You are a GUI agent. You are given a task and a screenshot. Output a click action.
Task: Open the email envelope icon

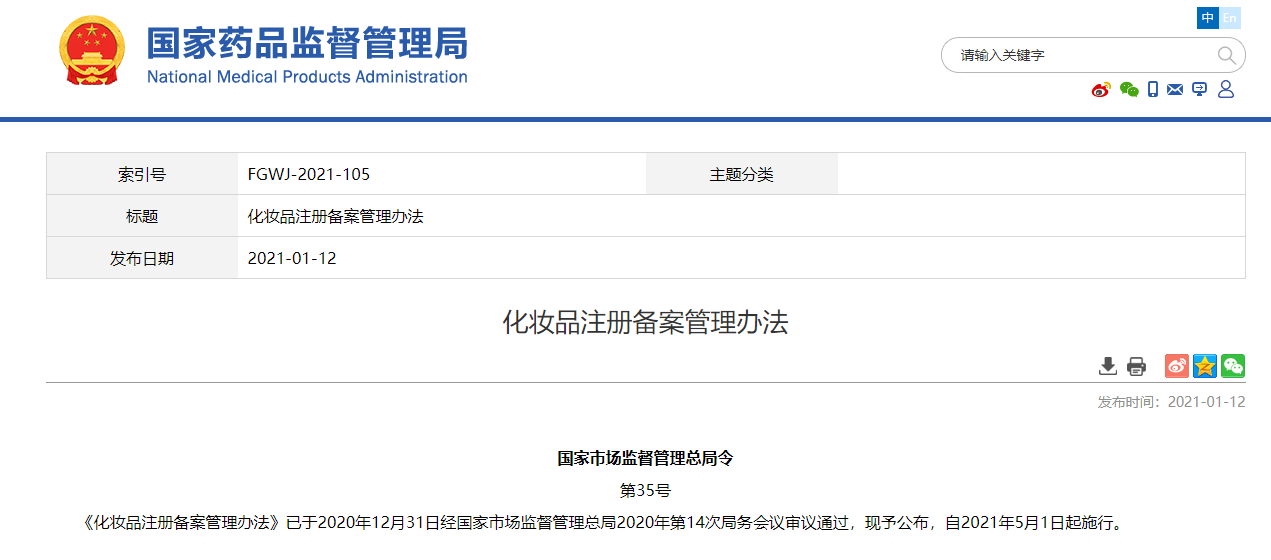pyautogui.click(x=1175, y=90)
